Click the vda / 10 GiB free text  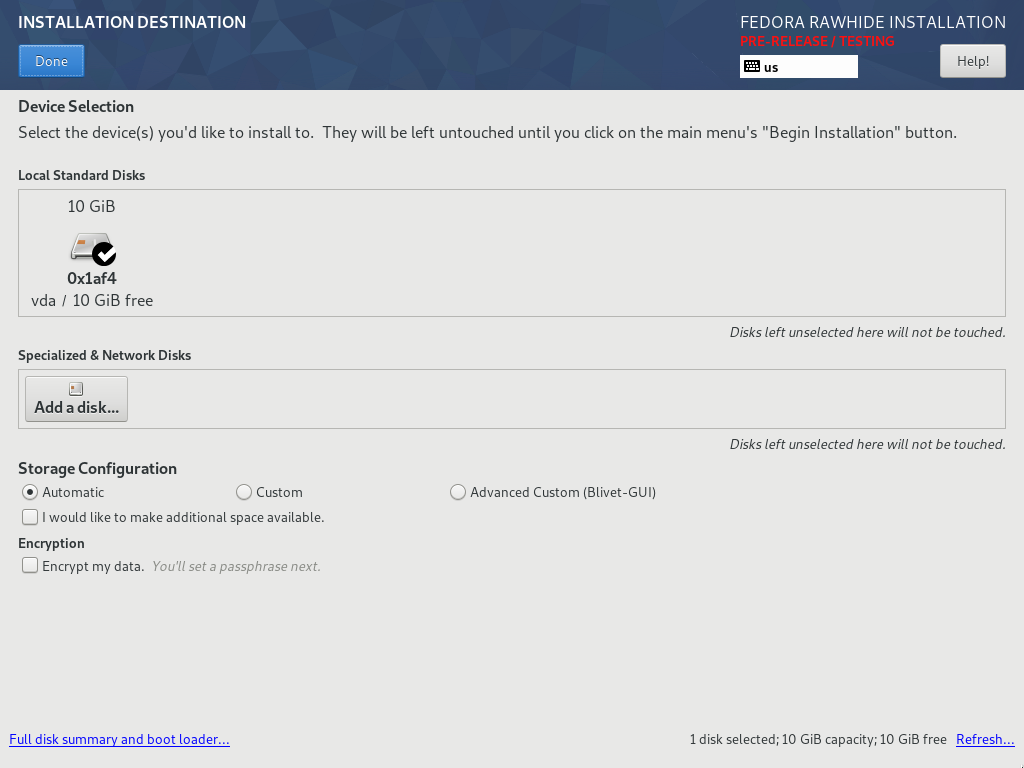point(92,300)
